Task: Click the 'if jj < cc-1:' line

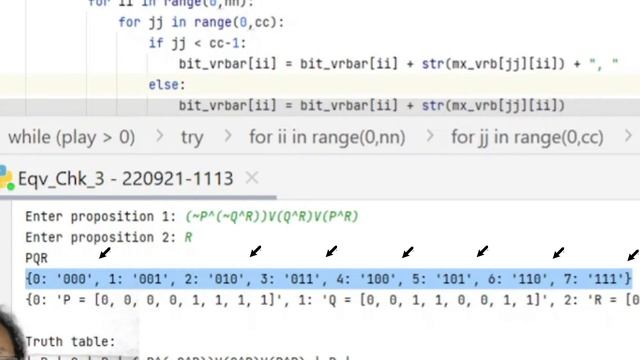Action: (x=198, y=43)
